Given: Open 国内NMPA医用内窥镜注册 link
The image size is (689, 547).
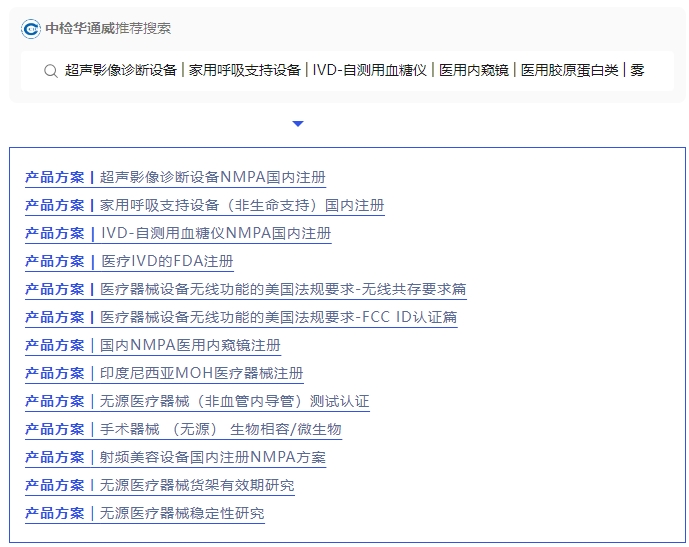Looking at the screenshot, I should 190,345.
